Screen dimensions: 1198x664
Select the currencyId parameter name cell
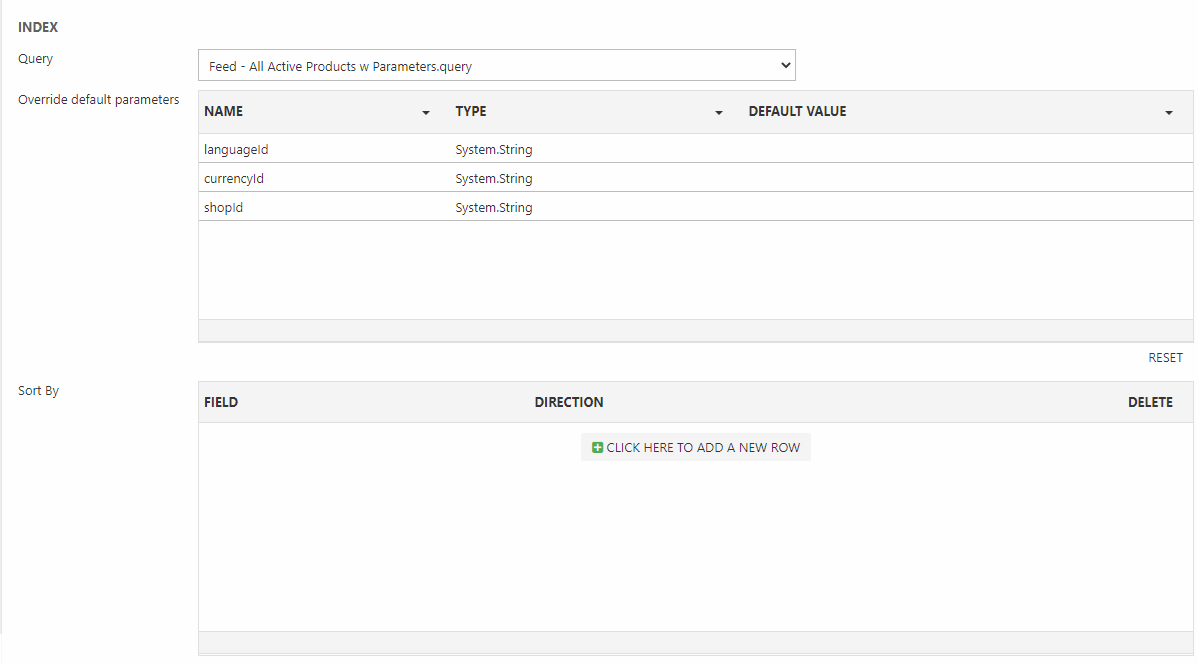coord(234,178)
